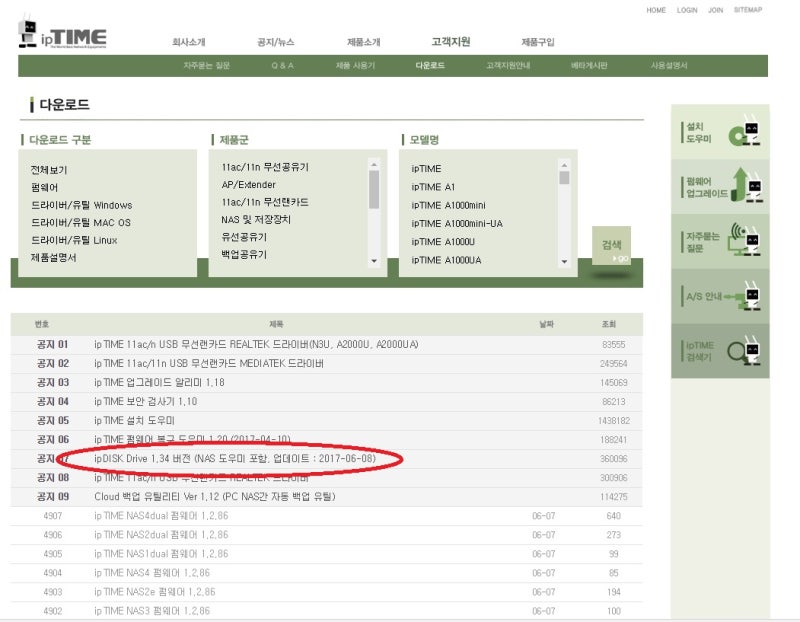Screen dimensions: 800x622
Task: Select 드라이버/유틸 Linux category
Action: 74,240
